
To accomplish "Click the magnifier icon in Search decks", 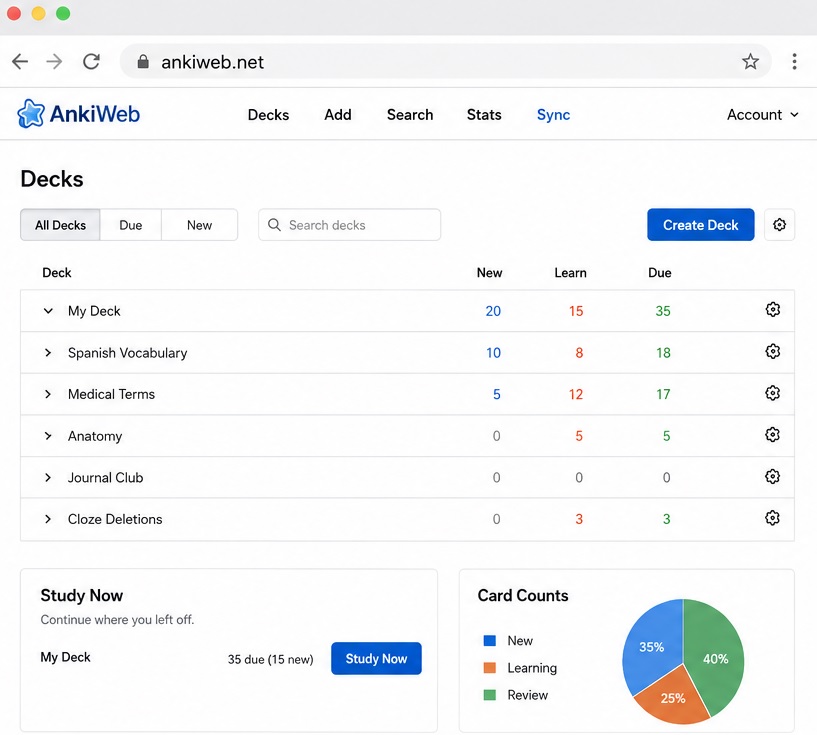I will [274, 225].
